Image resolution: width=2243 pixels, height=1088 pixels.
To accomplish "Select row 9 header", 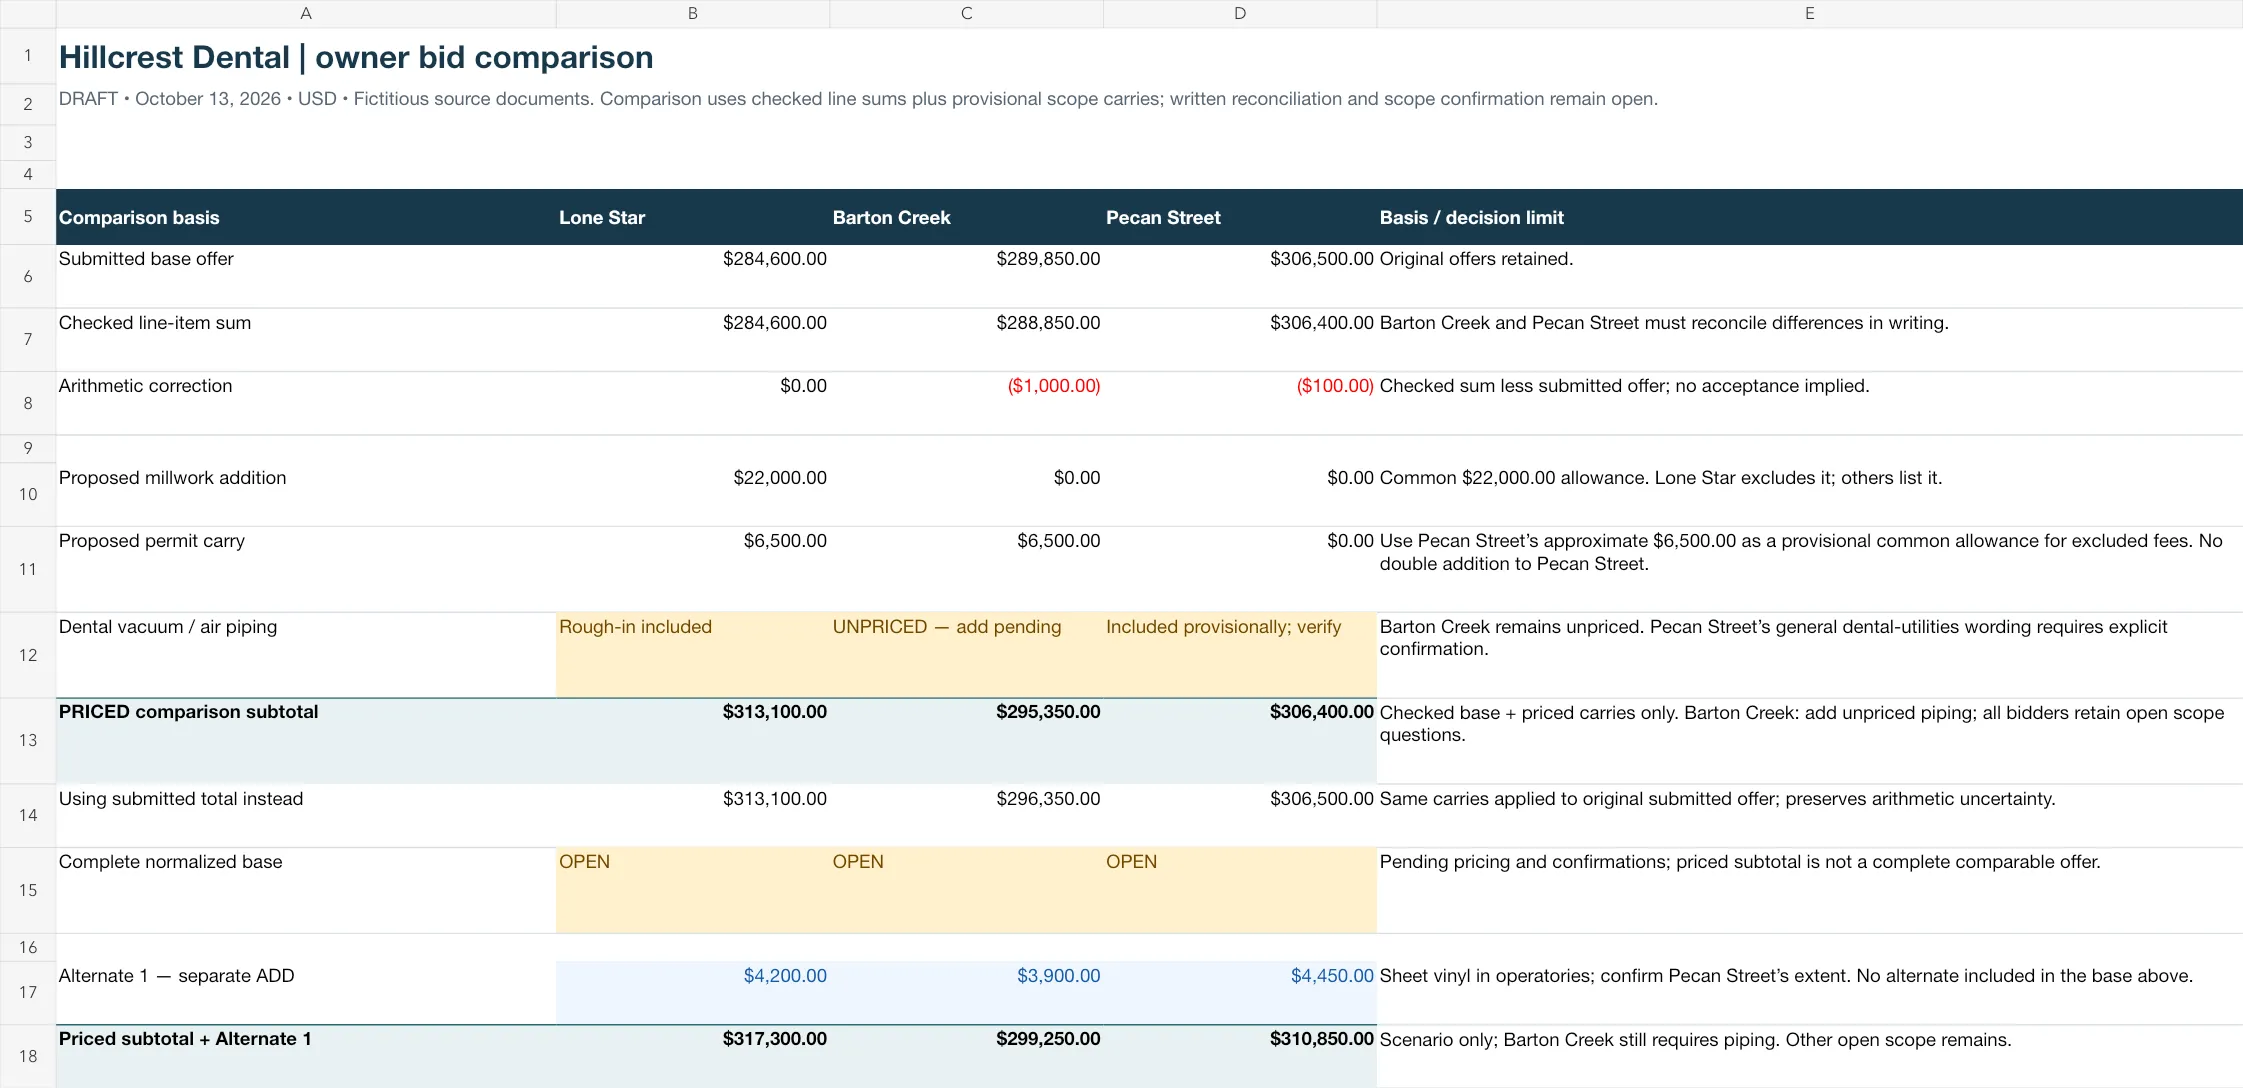I will point(28,448).
